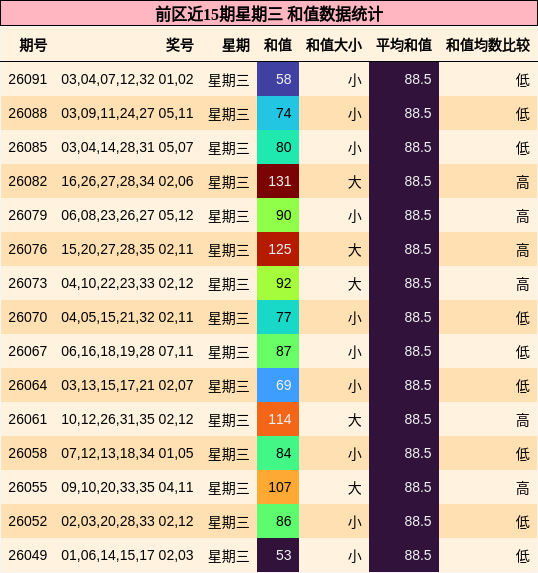
Task: Click the green sum cell 86
Action: 278,521
